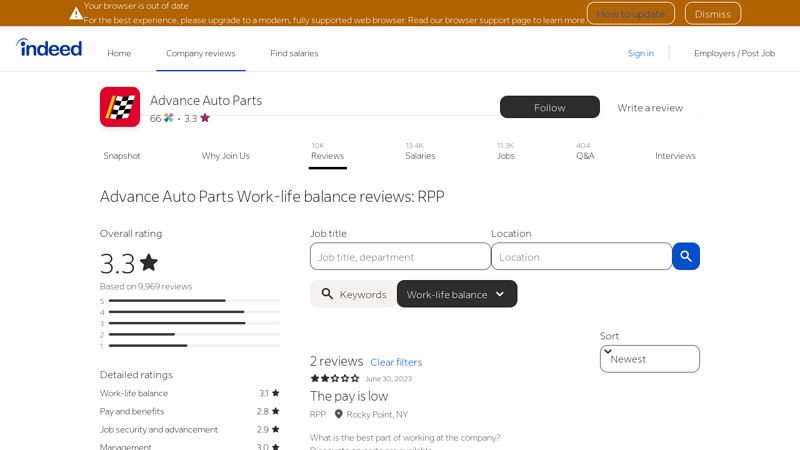
Task: Open Employers / Post Job link
Action: click(734, 53)
